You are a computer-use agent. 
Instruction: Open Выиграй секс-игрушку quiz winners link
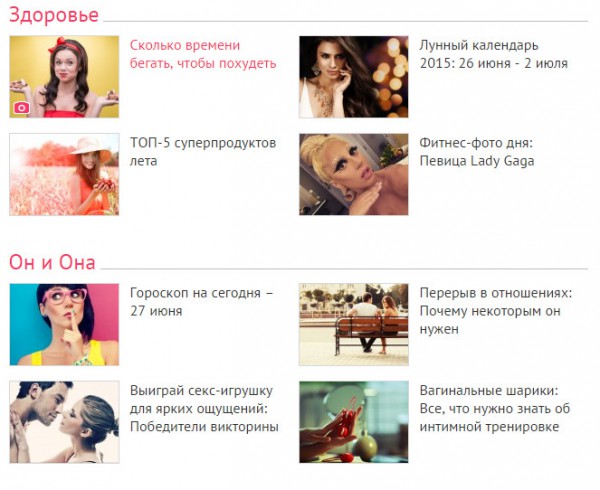[x=204, y=408]
